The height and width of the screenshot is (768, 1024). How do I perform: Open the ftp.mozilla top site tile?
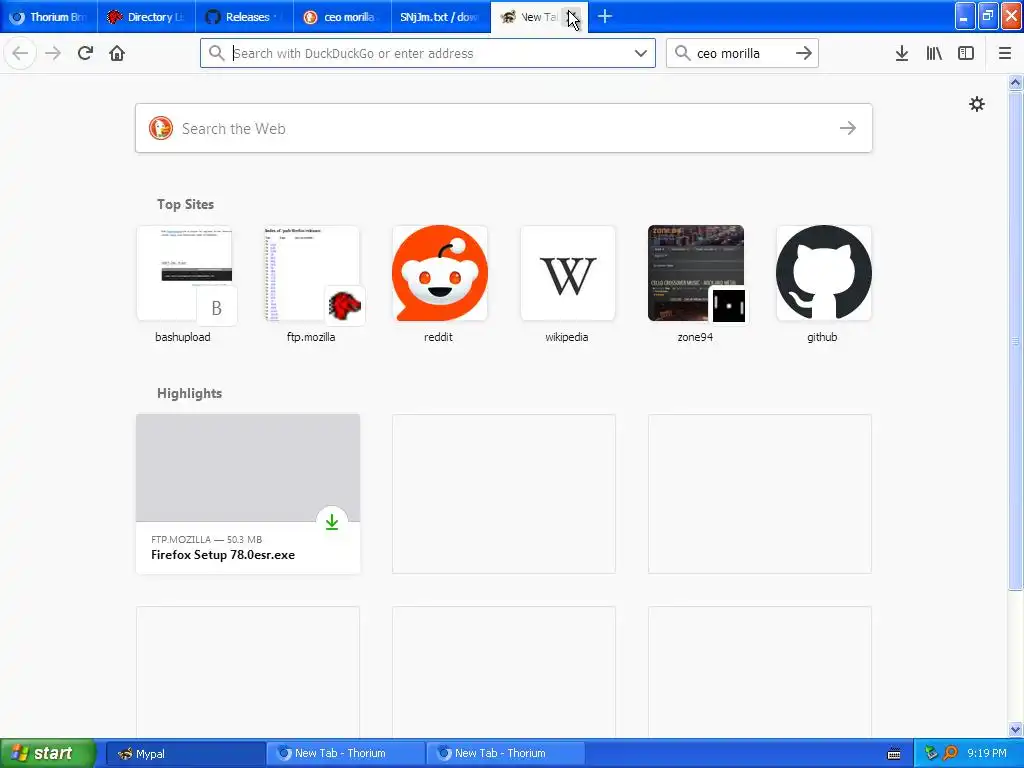[x=312, y=284]
